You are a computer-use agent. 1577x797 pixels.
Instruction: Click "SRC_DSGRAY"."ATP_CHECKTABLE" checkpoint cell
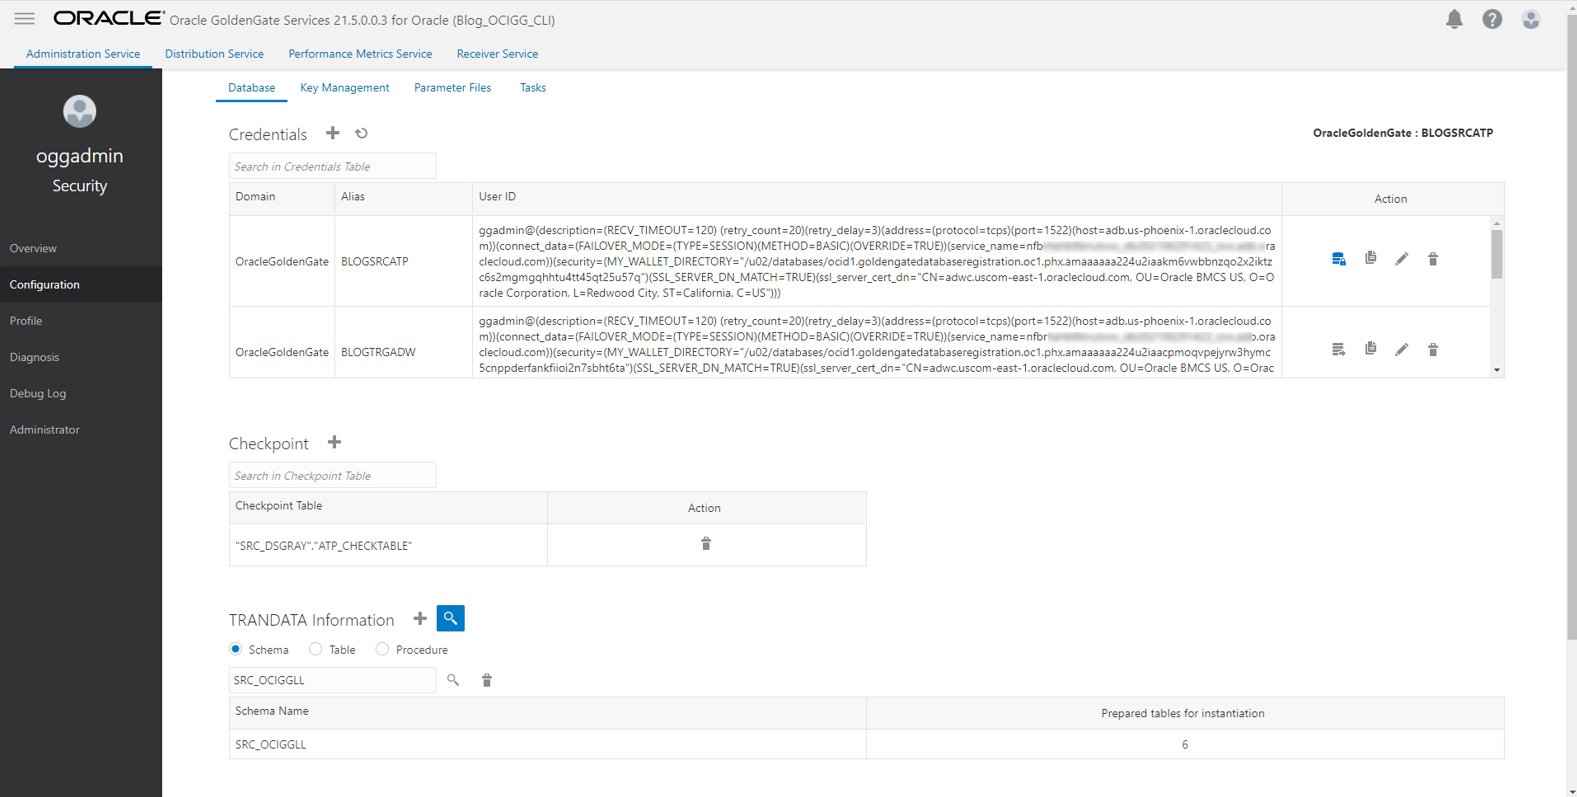tap(388, 546)
